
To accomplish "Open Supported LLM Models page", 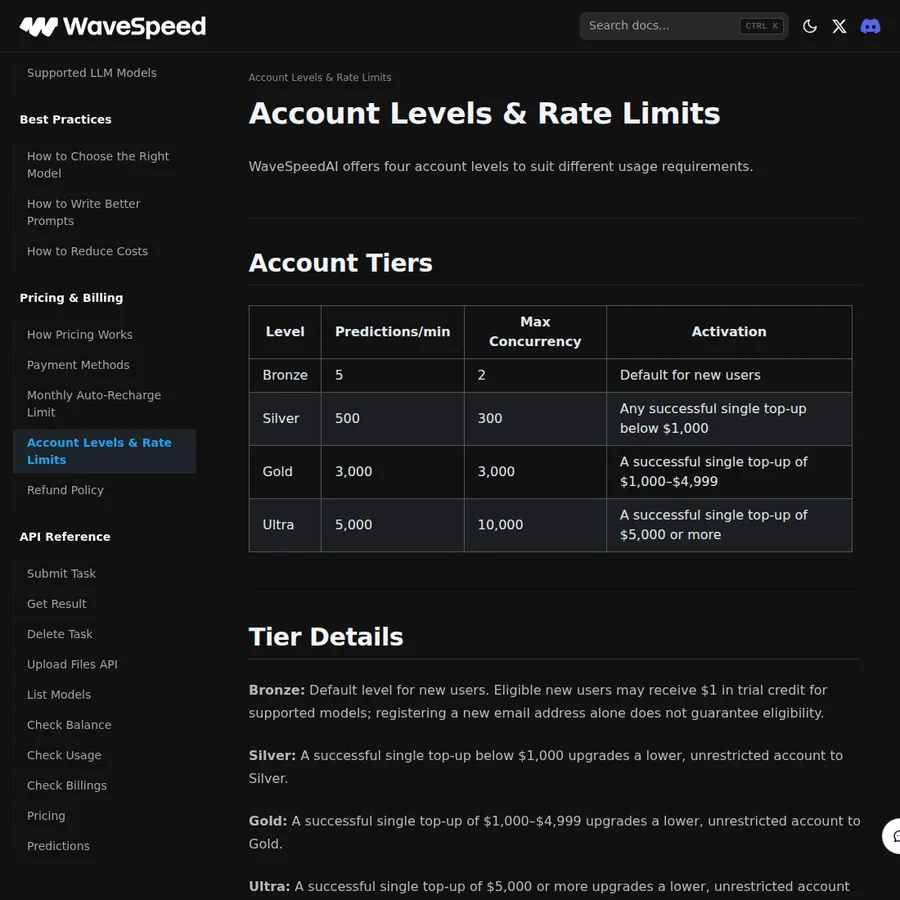I will tap(92, 73).
